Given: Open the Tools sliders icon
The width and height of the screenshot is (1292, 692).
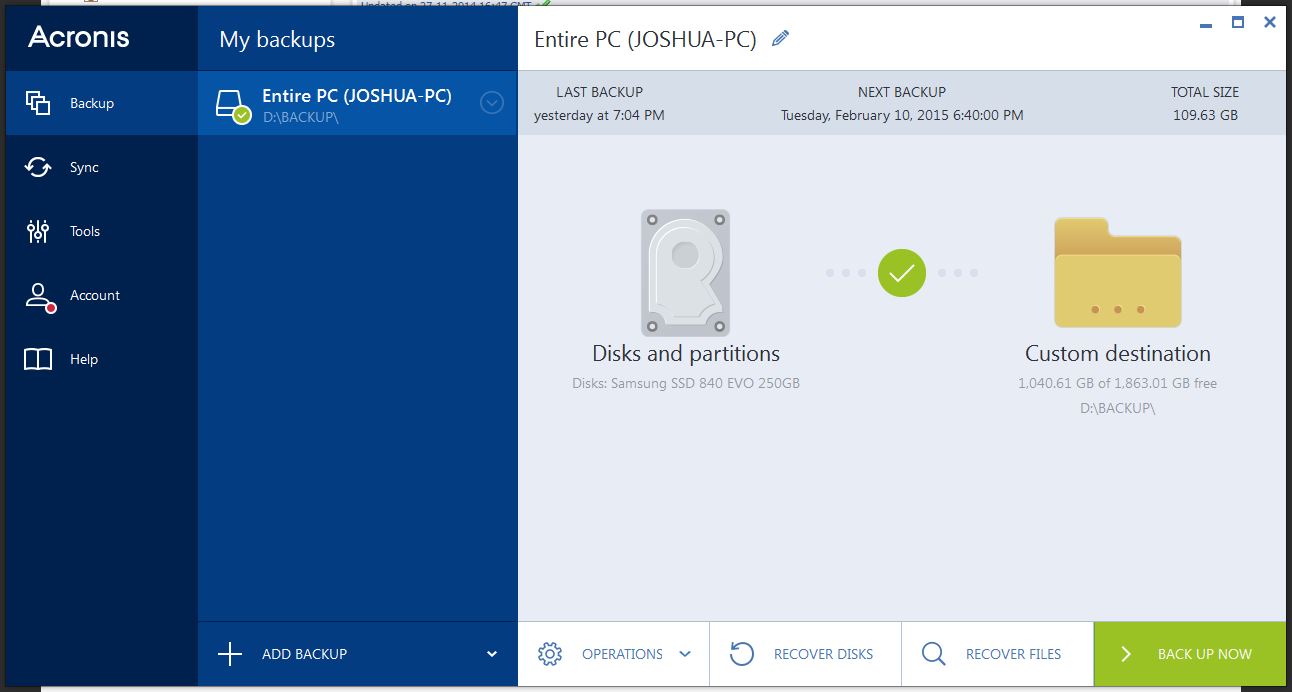Looking at the screenshot, I should 38,231.
